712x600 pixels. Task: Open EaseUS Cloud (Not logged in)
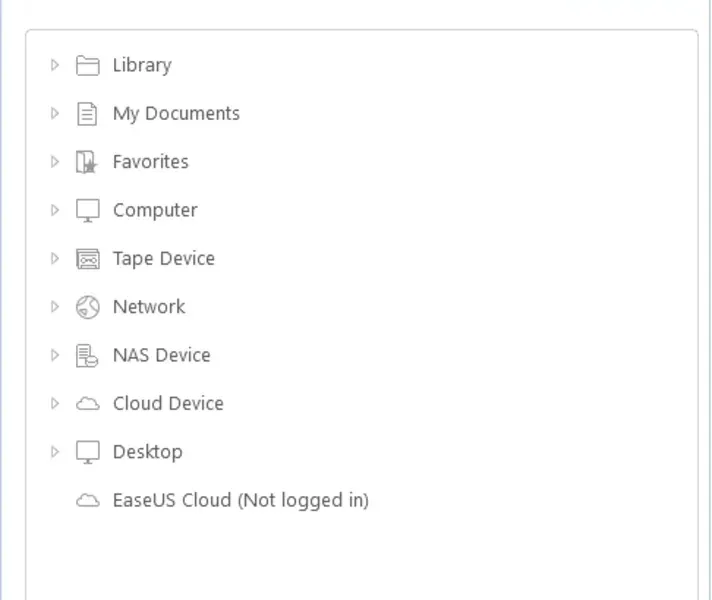pos(240,500)
